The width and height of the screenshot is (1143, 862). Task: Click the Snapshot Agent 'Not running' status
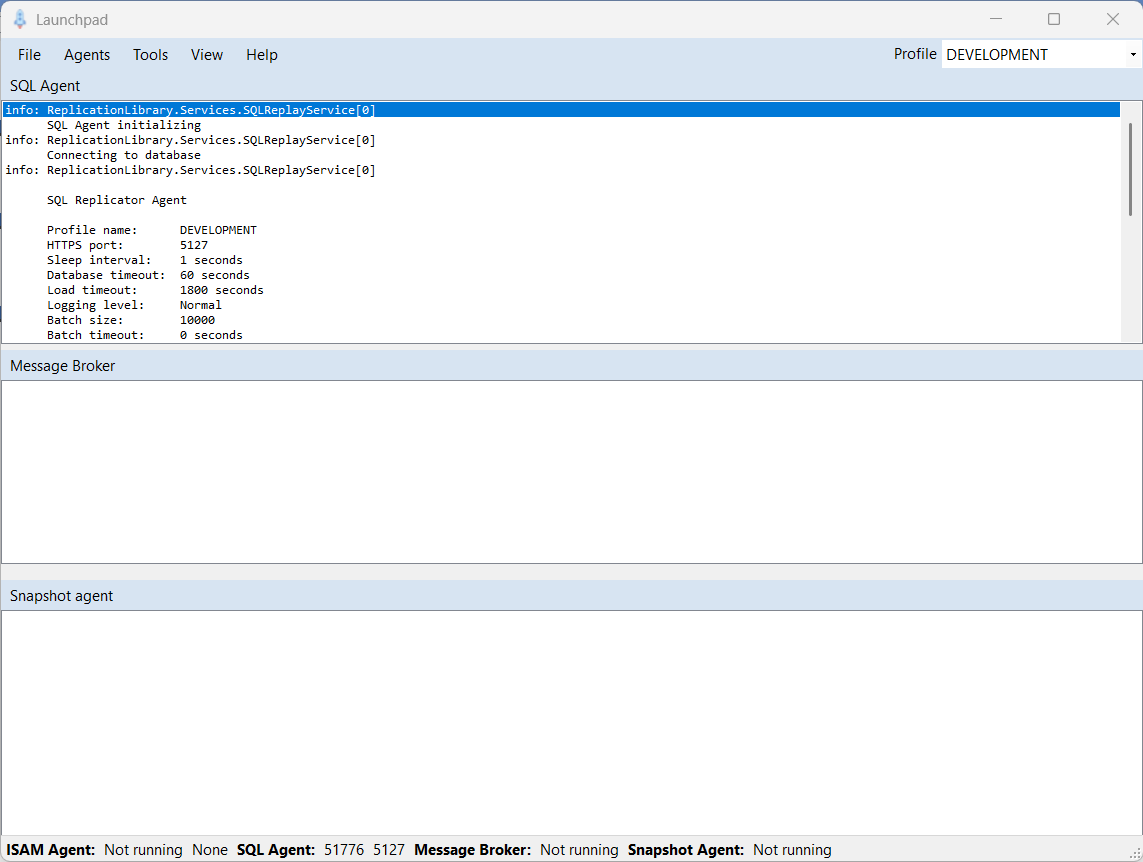(x=792, y=850)
